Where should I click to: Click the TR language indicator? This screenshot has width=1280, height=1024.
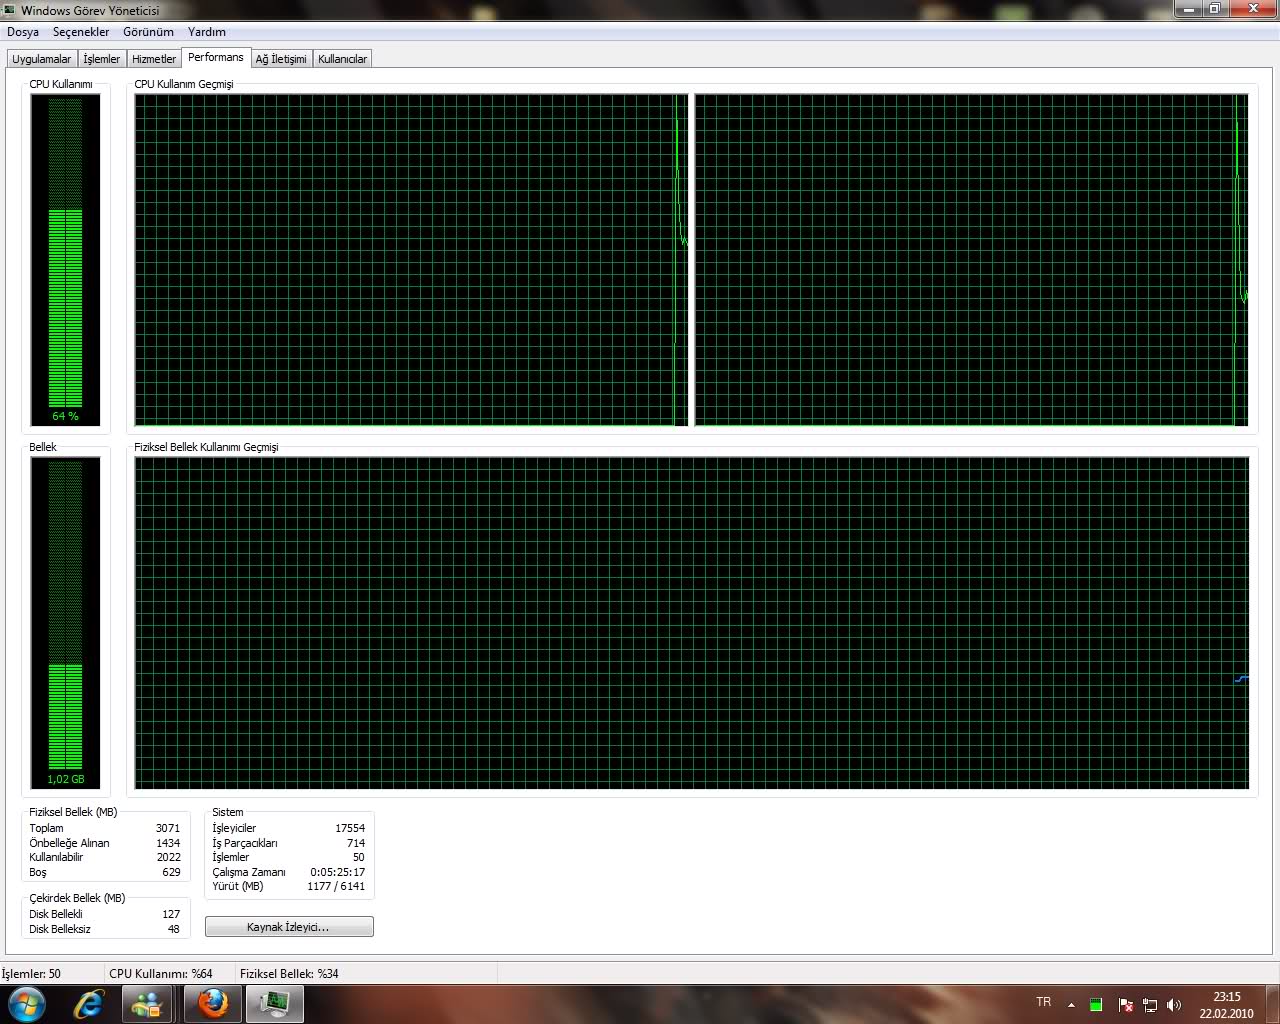[x=1044, y=1002]
